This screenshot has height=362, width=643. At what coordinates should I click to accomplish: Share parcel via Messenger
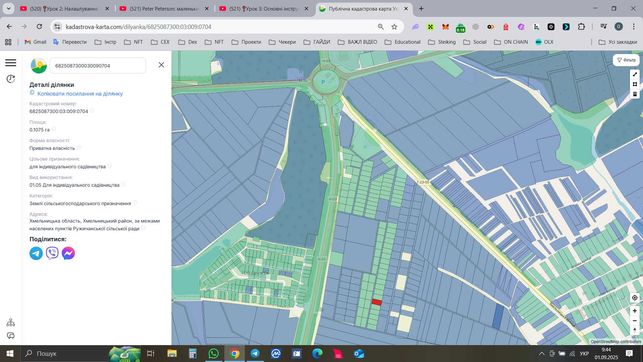click(68, 253)
